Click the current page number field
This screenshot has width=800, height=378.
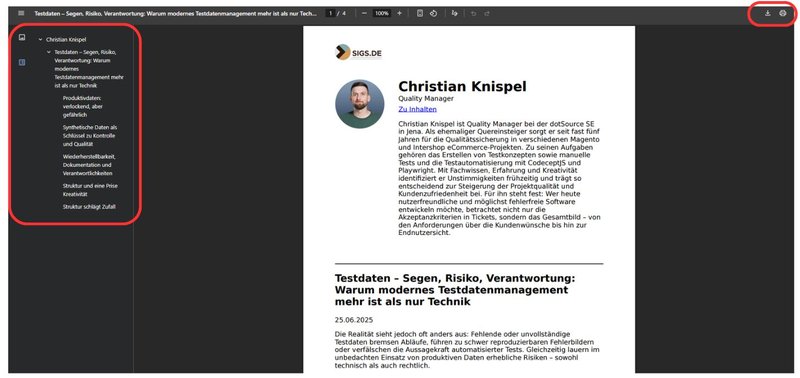(x=331, y=13)
